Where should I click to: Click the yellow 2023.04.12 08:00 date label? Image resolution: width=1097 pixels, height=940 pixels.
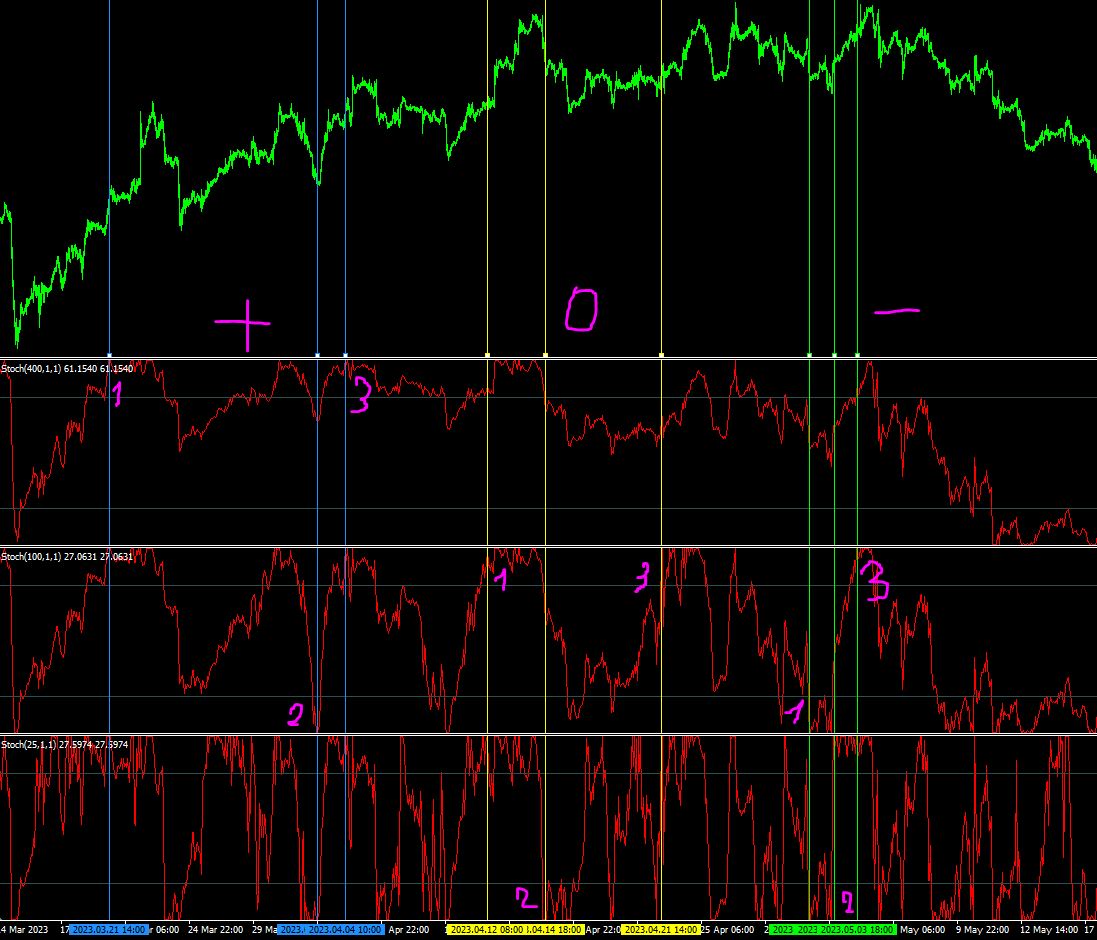click(486, 930)
